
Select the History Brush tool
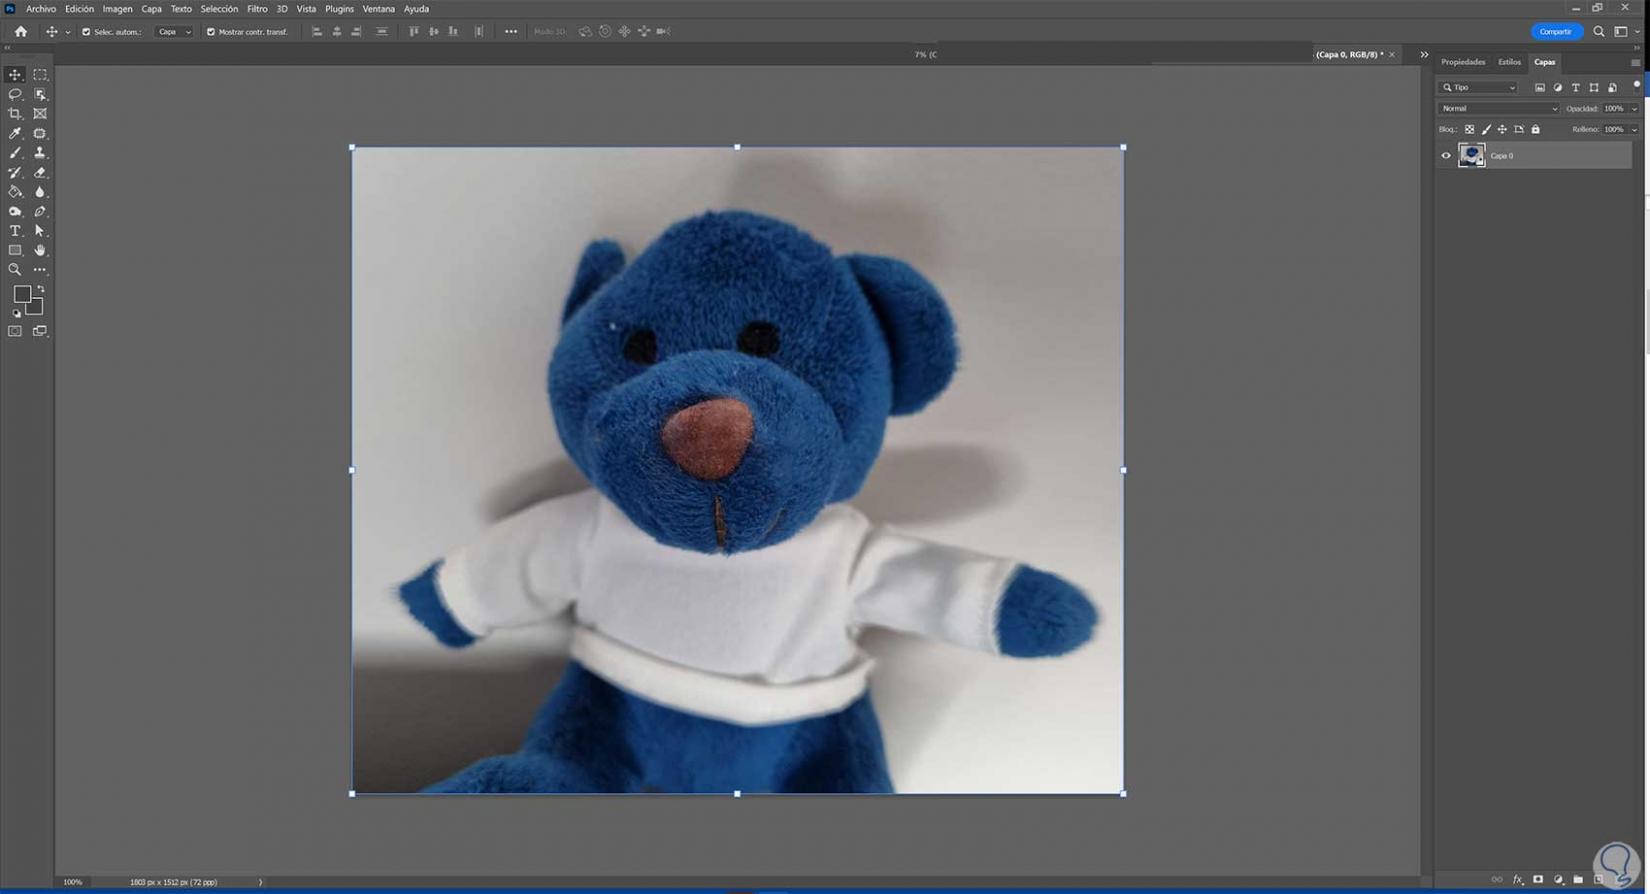15,172
